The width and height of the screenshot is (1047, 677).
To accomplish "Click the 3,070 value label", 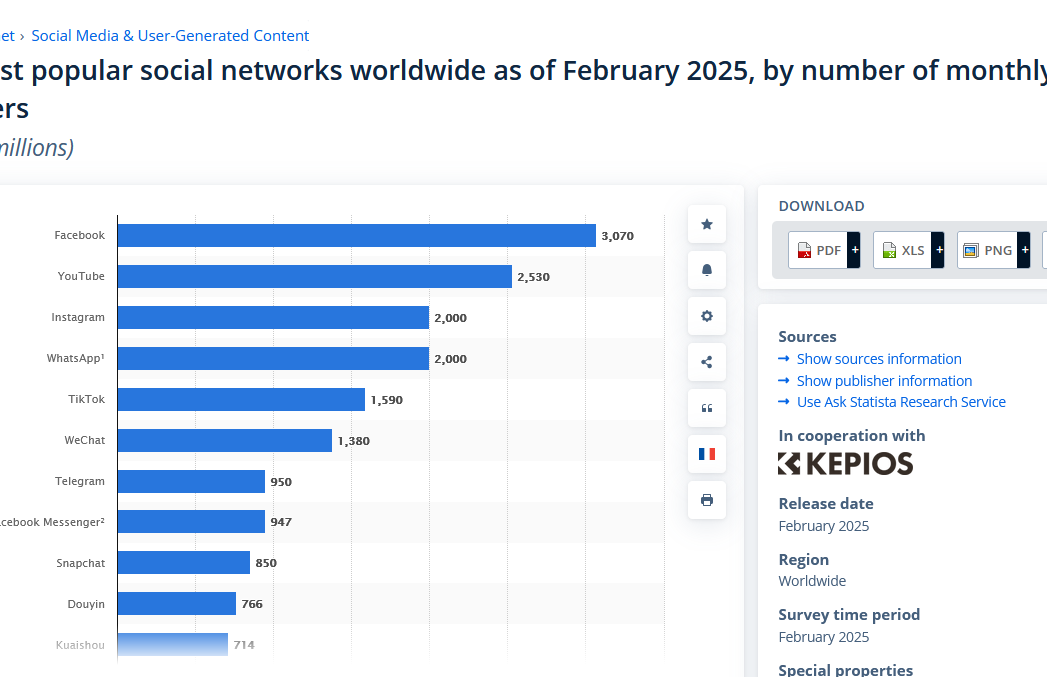I will (x=618, y=236).
